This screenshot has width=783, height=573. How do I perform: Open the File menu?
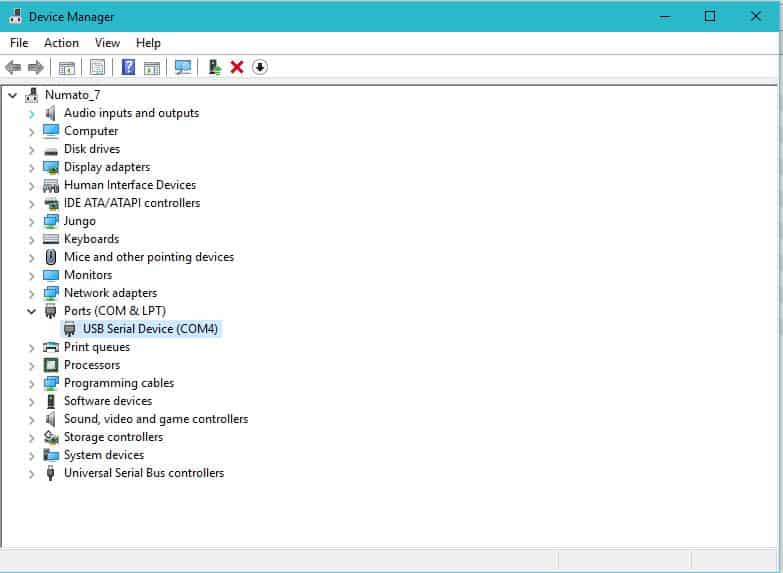19,43
